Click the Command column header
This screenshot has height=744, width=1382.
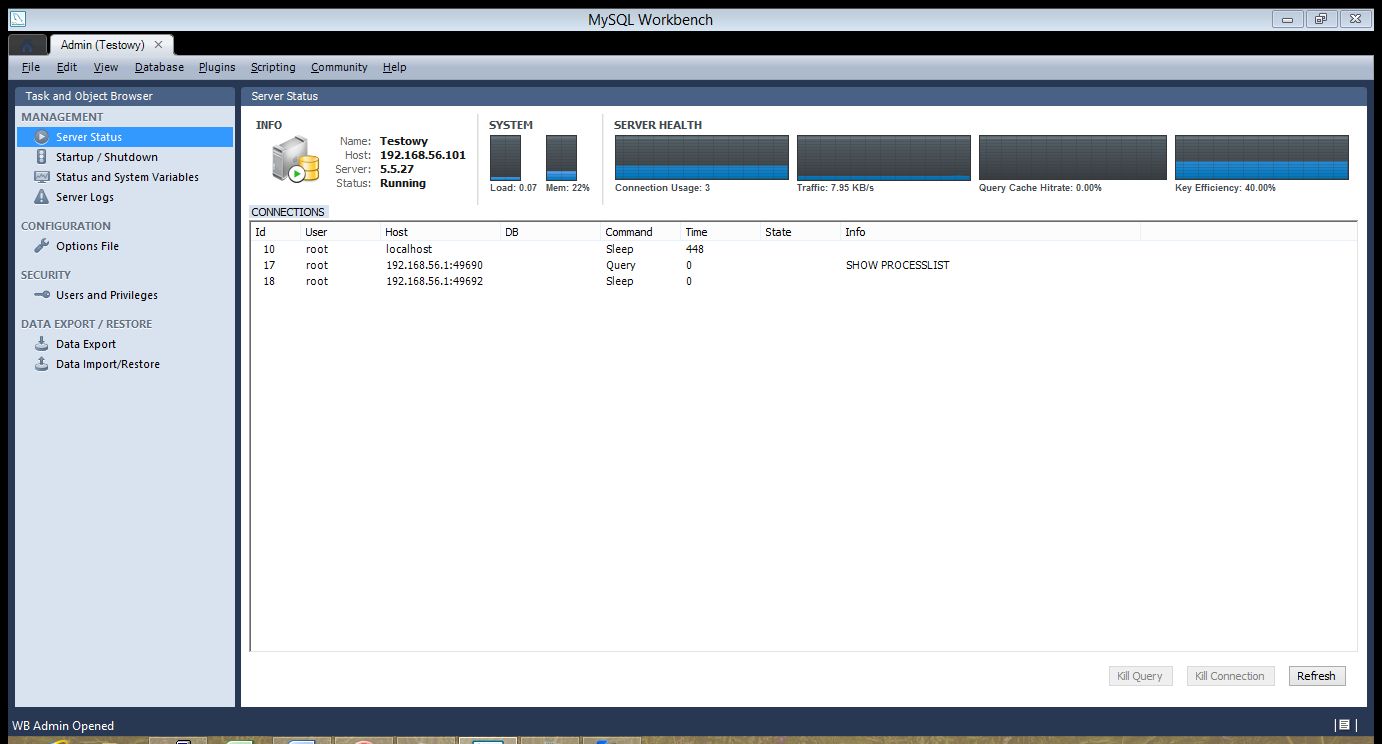tap(640, 232)
